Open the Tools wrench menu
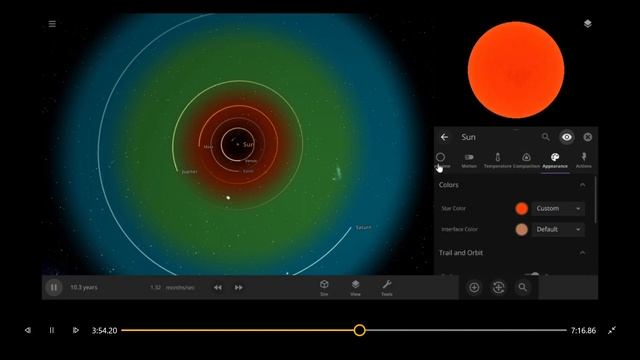The image size is (640, 360). (x=387, y=287)
